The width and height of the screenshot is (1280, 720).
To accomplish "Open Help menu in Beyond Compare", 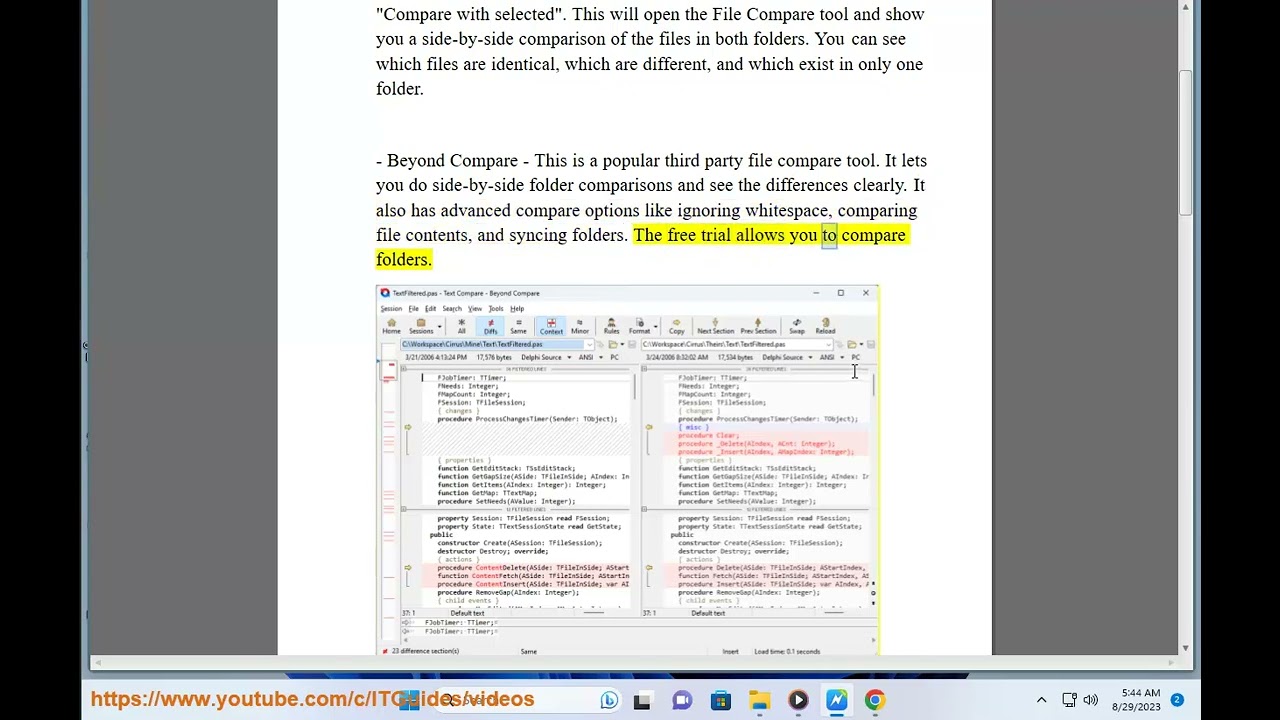I will [517, 309].
